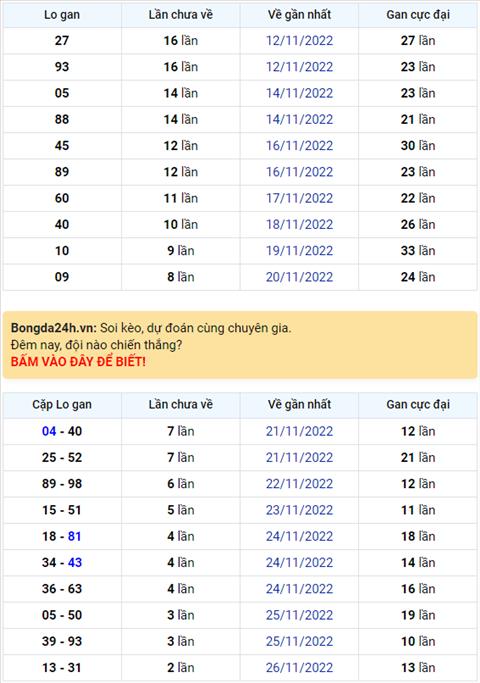Click Về gần nhất header in second table
Viewport: 480px width, 683px height.
coord(299,405)
